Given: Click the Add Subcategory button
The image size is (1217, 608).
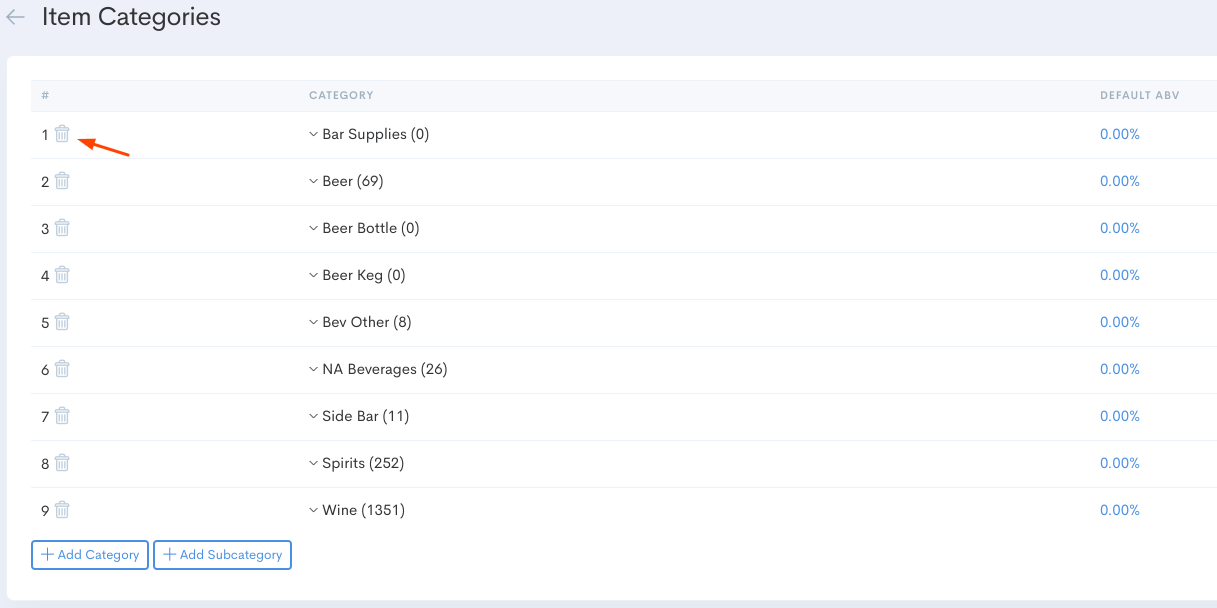Looking at the screenshot, I should point(222,554).
